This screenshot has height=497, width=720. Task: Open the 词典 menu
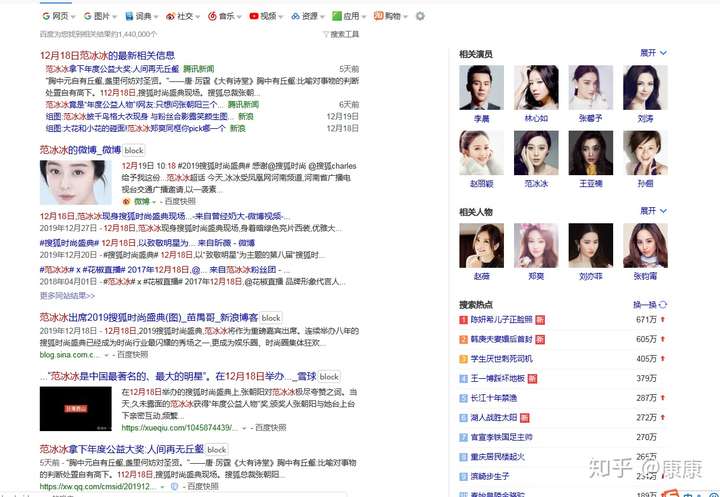click(142, 16)
